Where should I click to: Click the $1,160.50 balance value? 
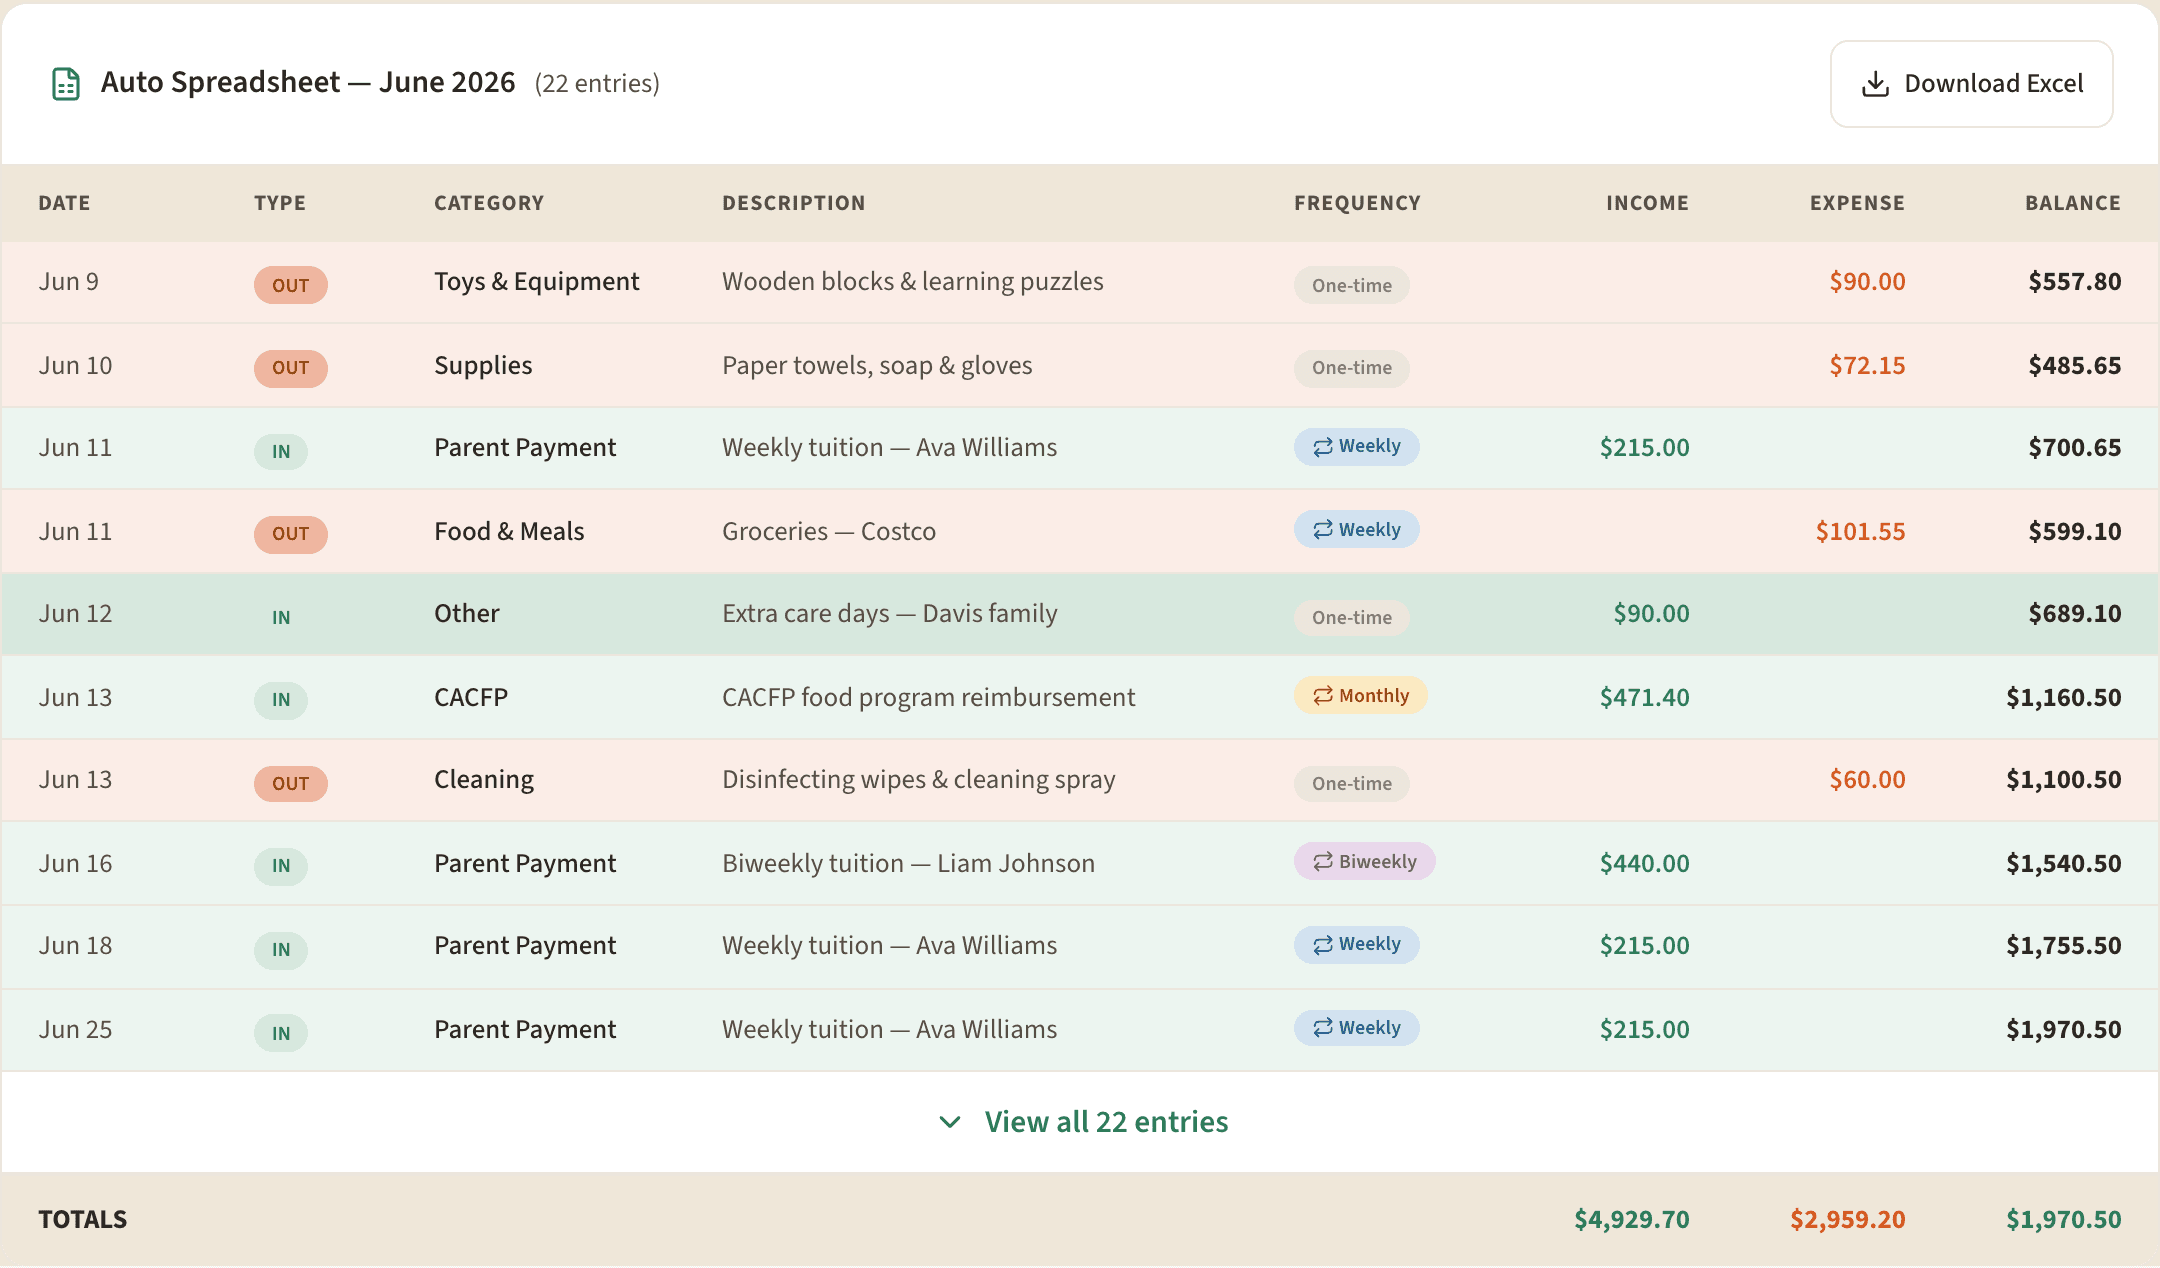(x=2063, y=698)
